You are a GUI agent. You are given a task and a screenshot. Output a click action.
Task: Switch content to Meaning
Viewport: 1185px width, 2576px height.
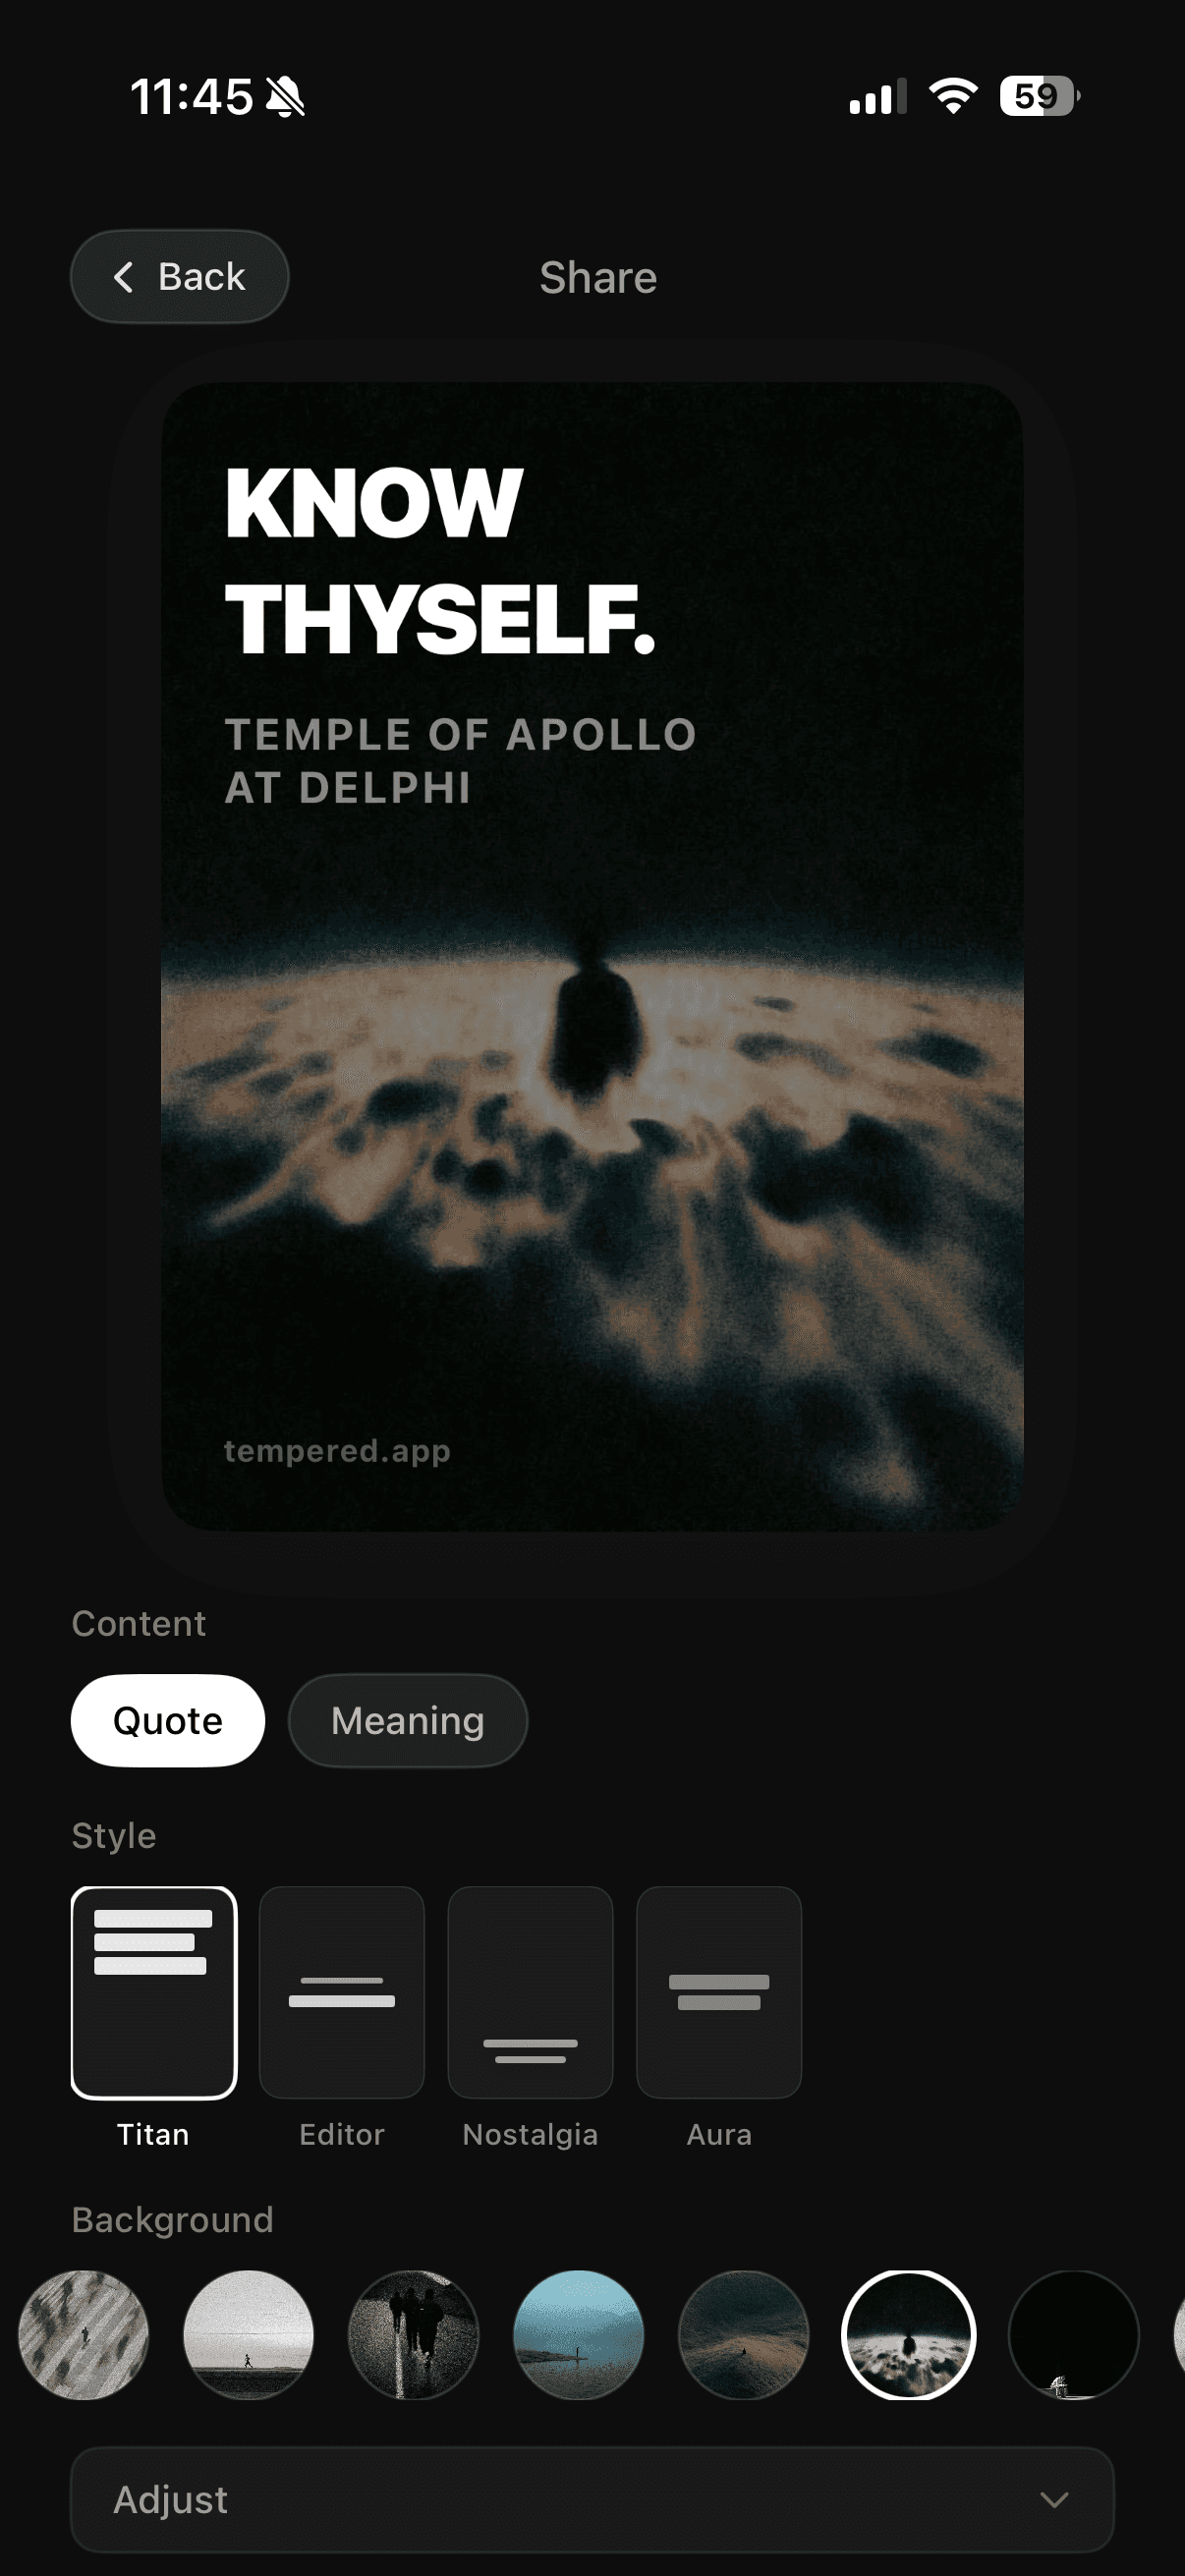408,1720
